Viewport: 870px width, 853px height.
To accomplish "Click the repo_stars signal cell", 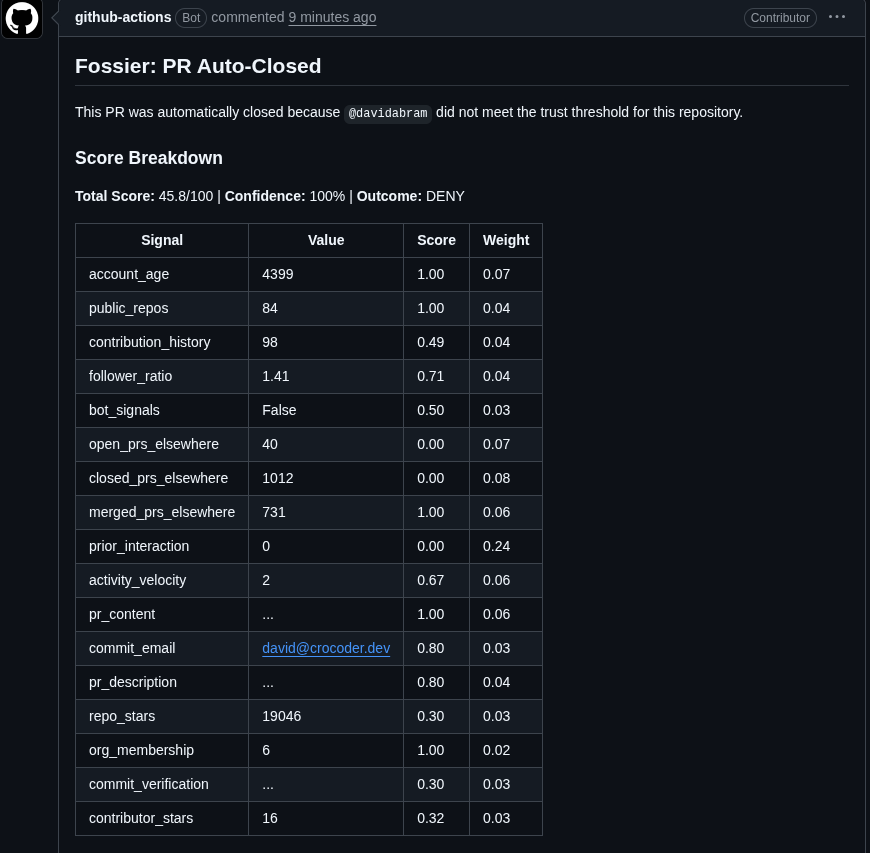I will [x=162, y=716].
